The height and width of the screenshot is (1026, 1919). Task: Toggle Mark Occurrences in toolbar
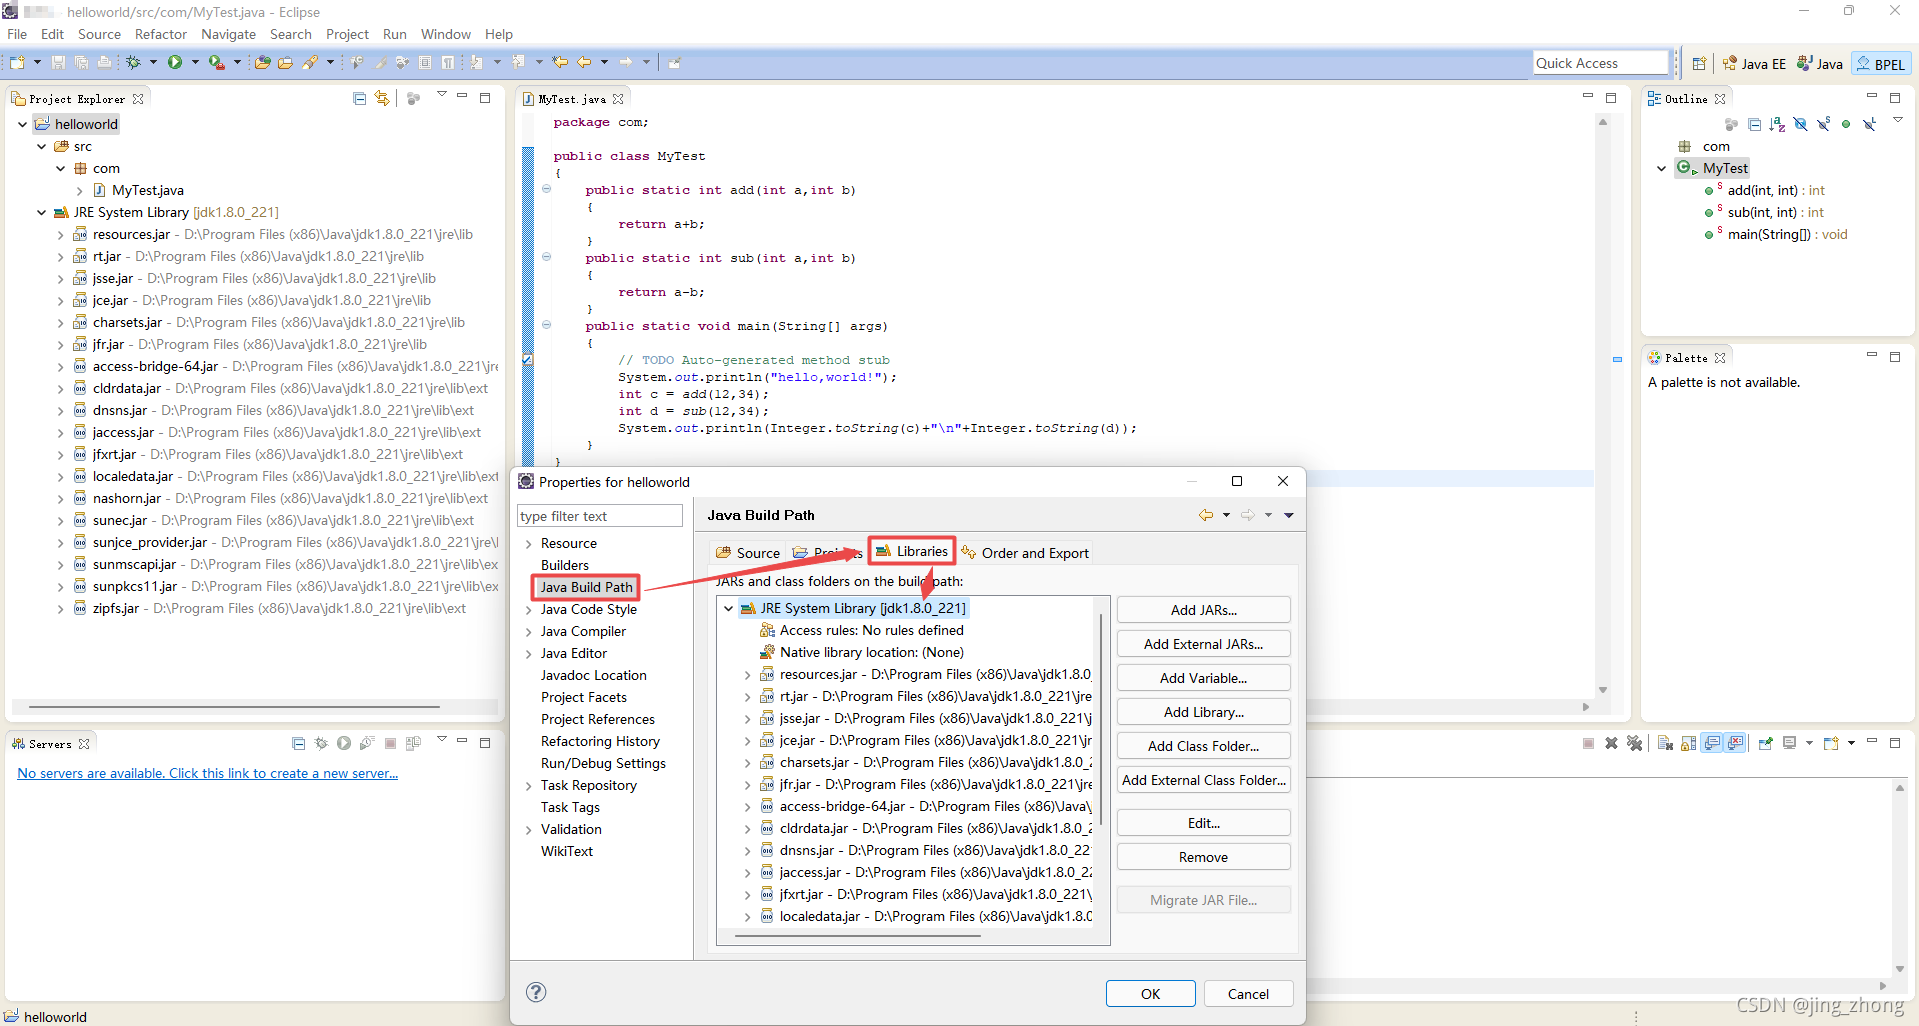[380, 62]
